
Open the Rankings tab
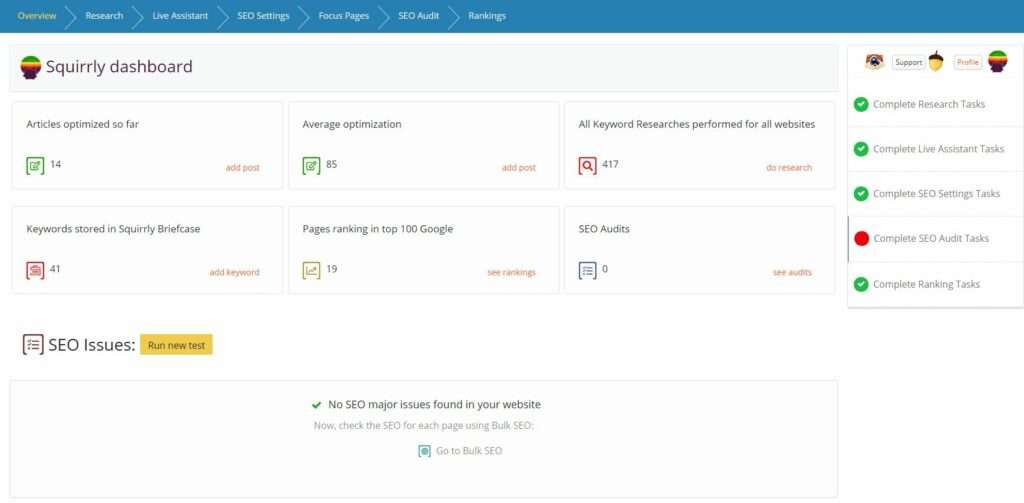[x=487, y=16]
